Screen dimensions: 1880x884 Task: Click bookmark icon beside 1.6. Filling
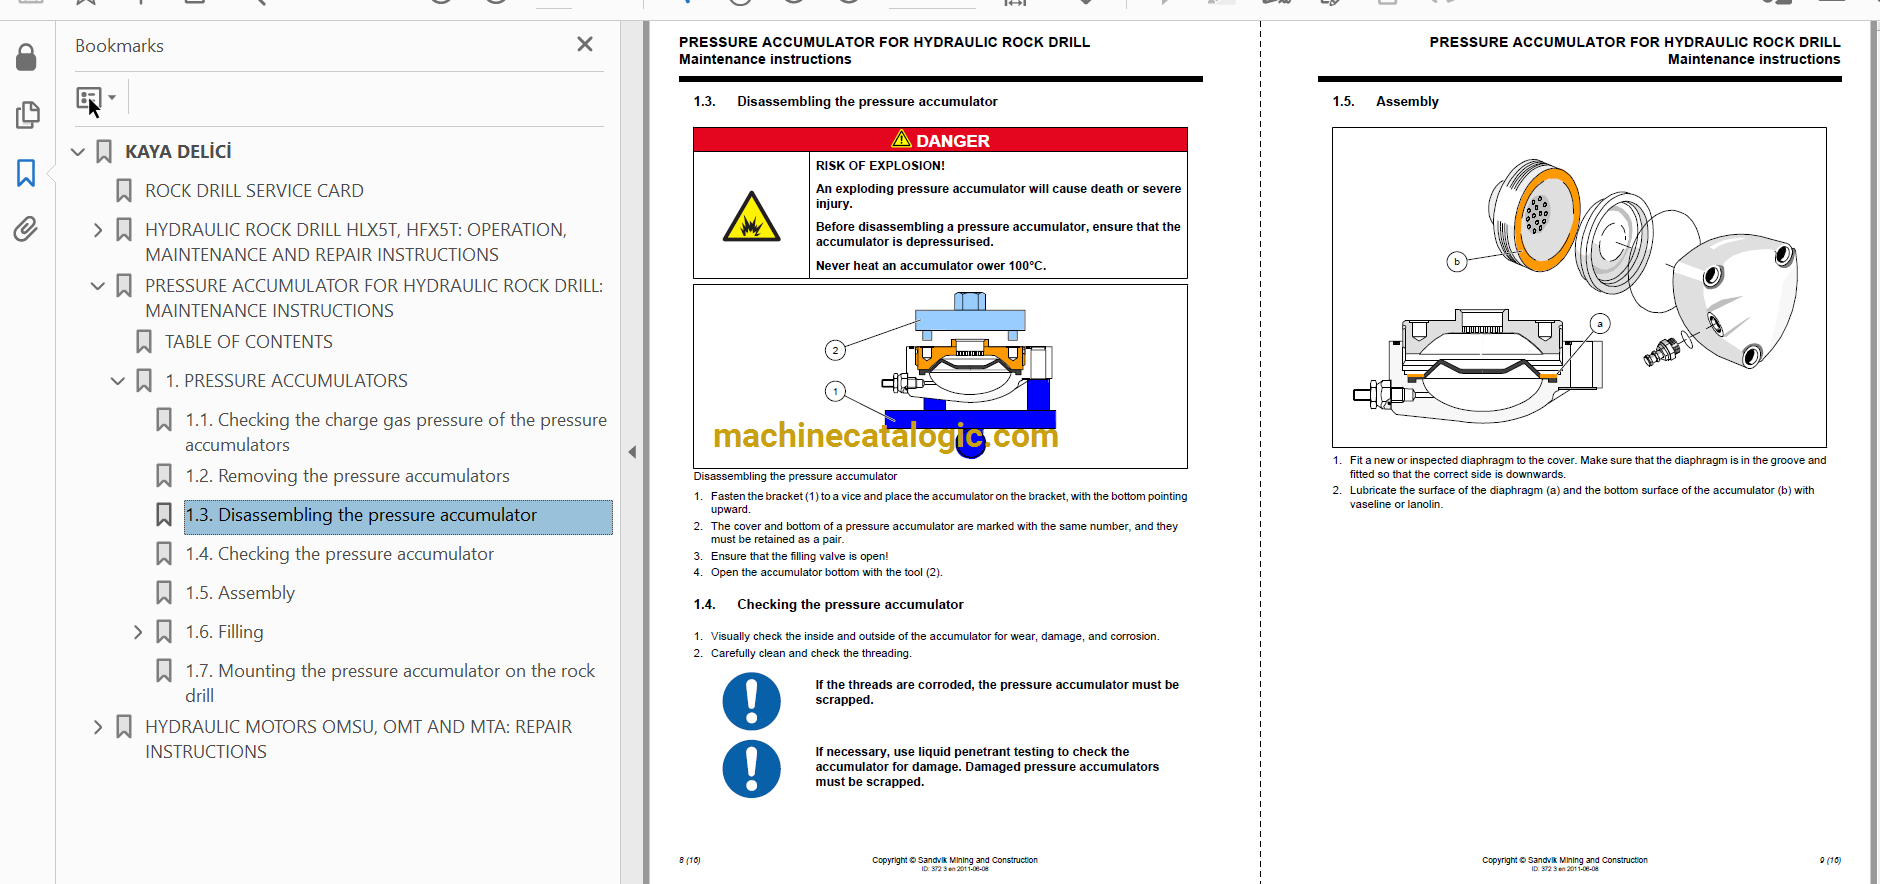pos(164,632)
